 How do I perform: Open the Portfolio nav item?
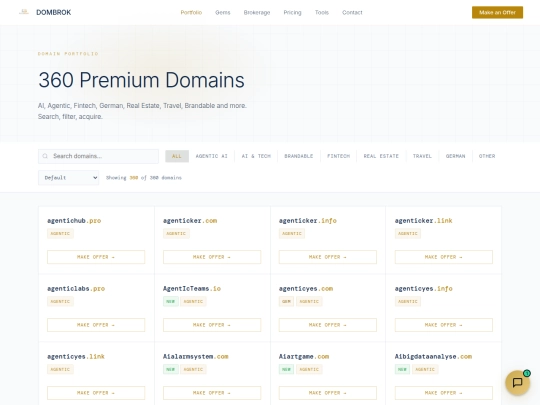pos(191,12)
